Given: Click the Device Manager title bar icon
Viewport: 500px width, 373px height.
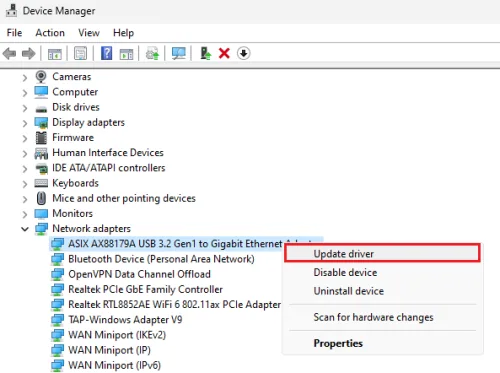Looking at the screenshot, I should [x=11, y=11].
